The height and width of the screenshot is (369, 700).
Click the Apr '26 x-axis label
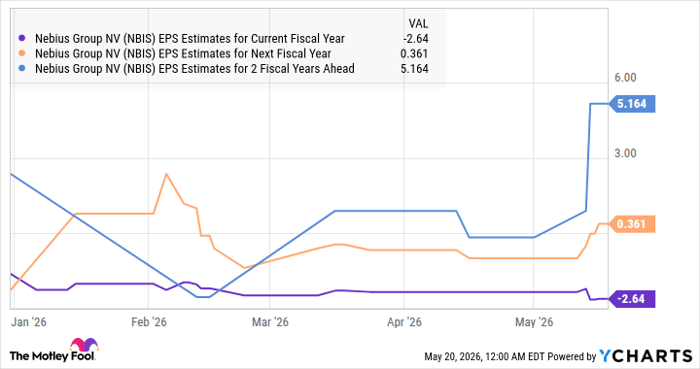(404, 322)
